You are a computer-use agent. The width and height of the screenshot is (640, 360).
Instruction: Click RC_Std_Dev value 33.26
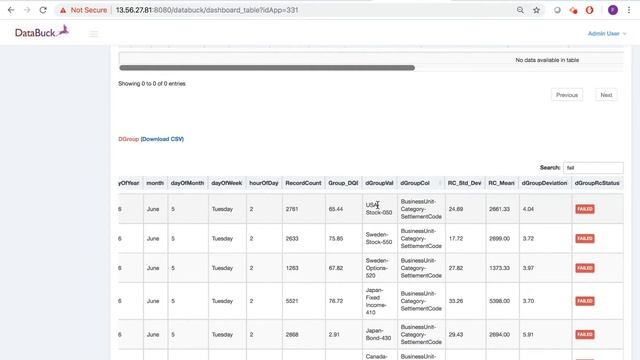tap(456, 301)
